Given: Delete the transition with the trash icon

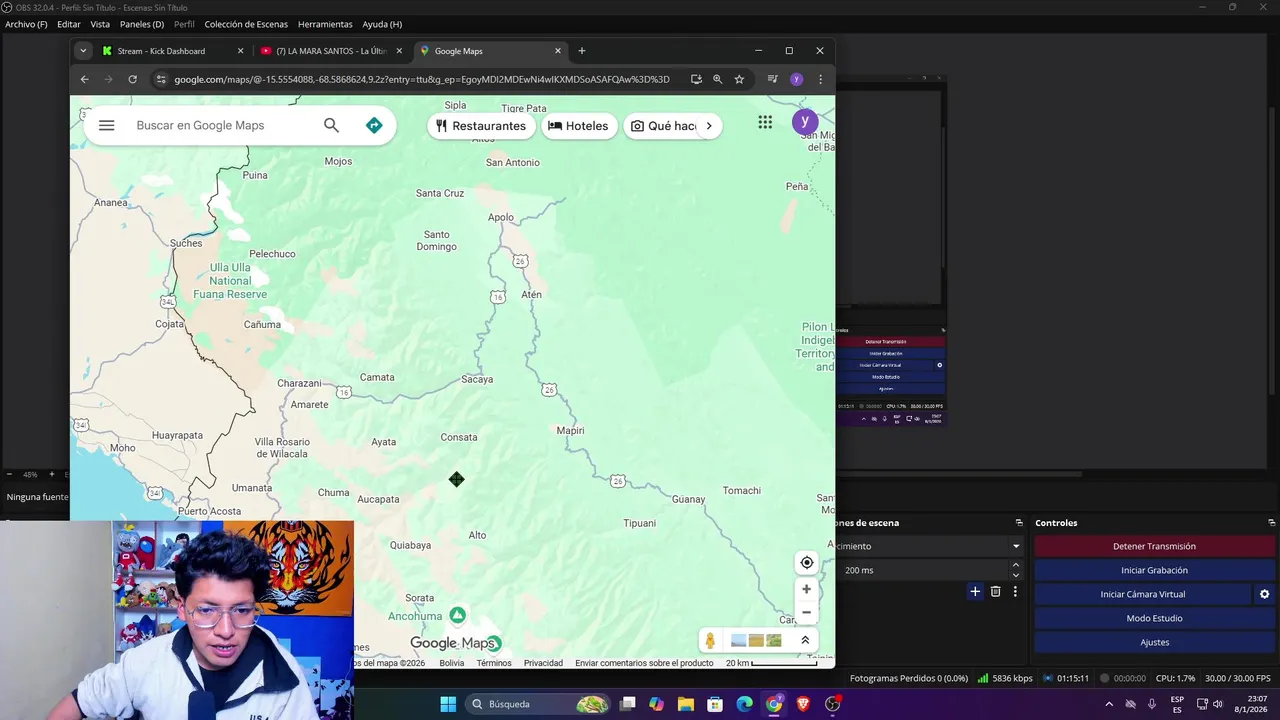Looking at the screenshot, I should click(995, 592).
